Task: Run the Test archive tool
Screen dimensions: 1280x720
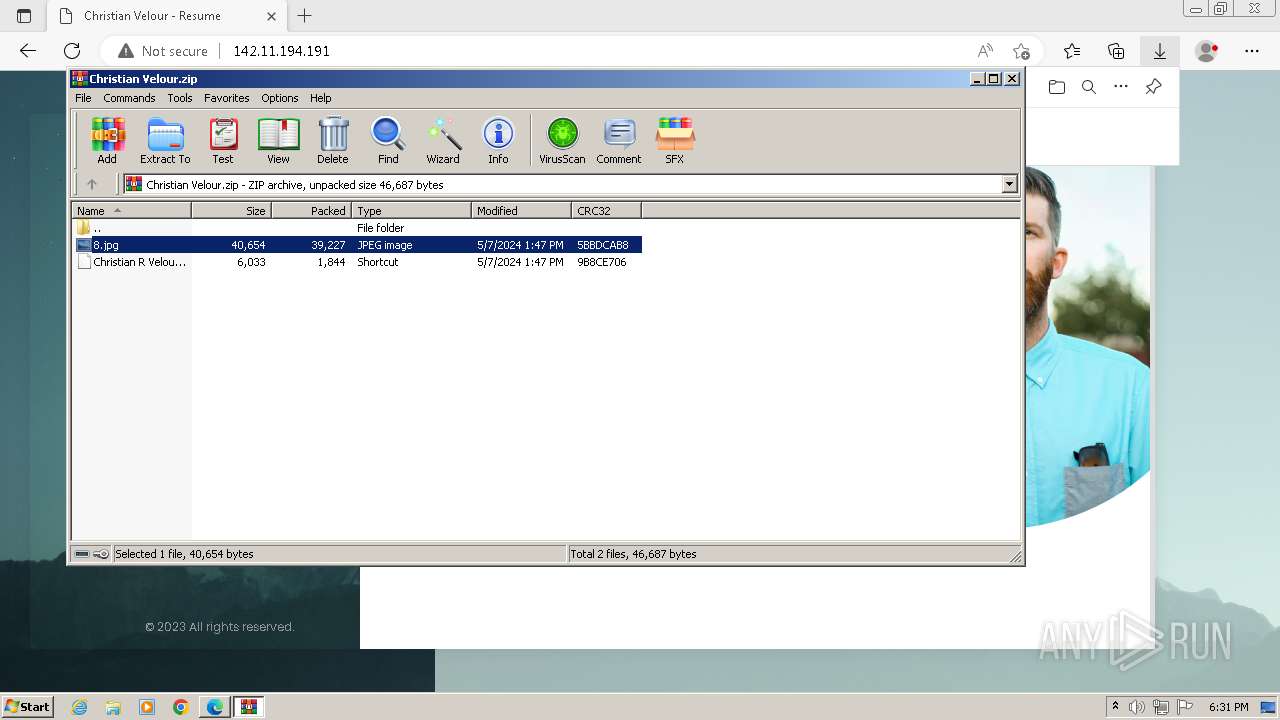Action: pos(223,140)
